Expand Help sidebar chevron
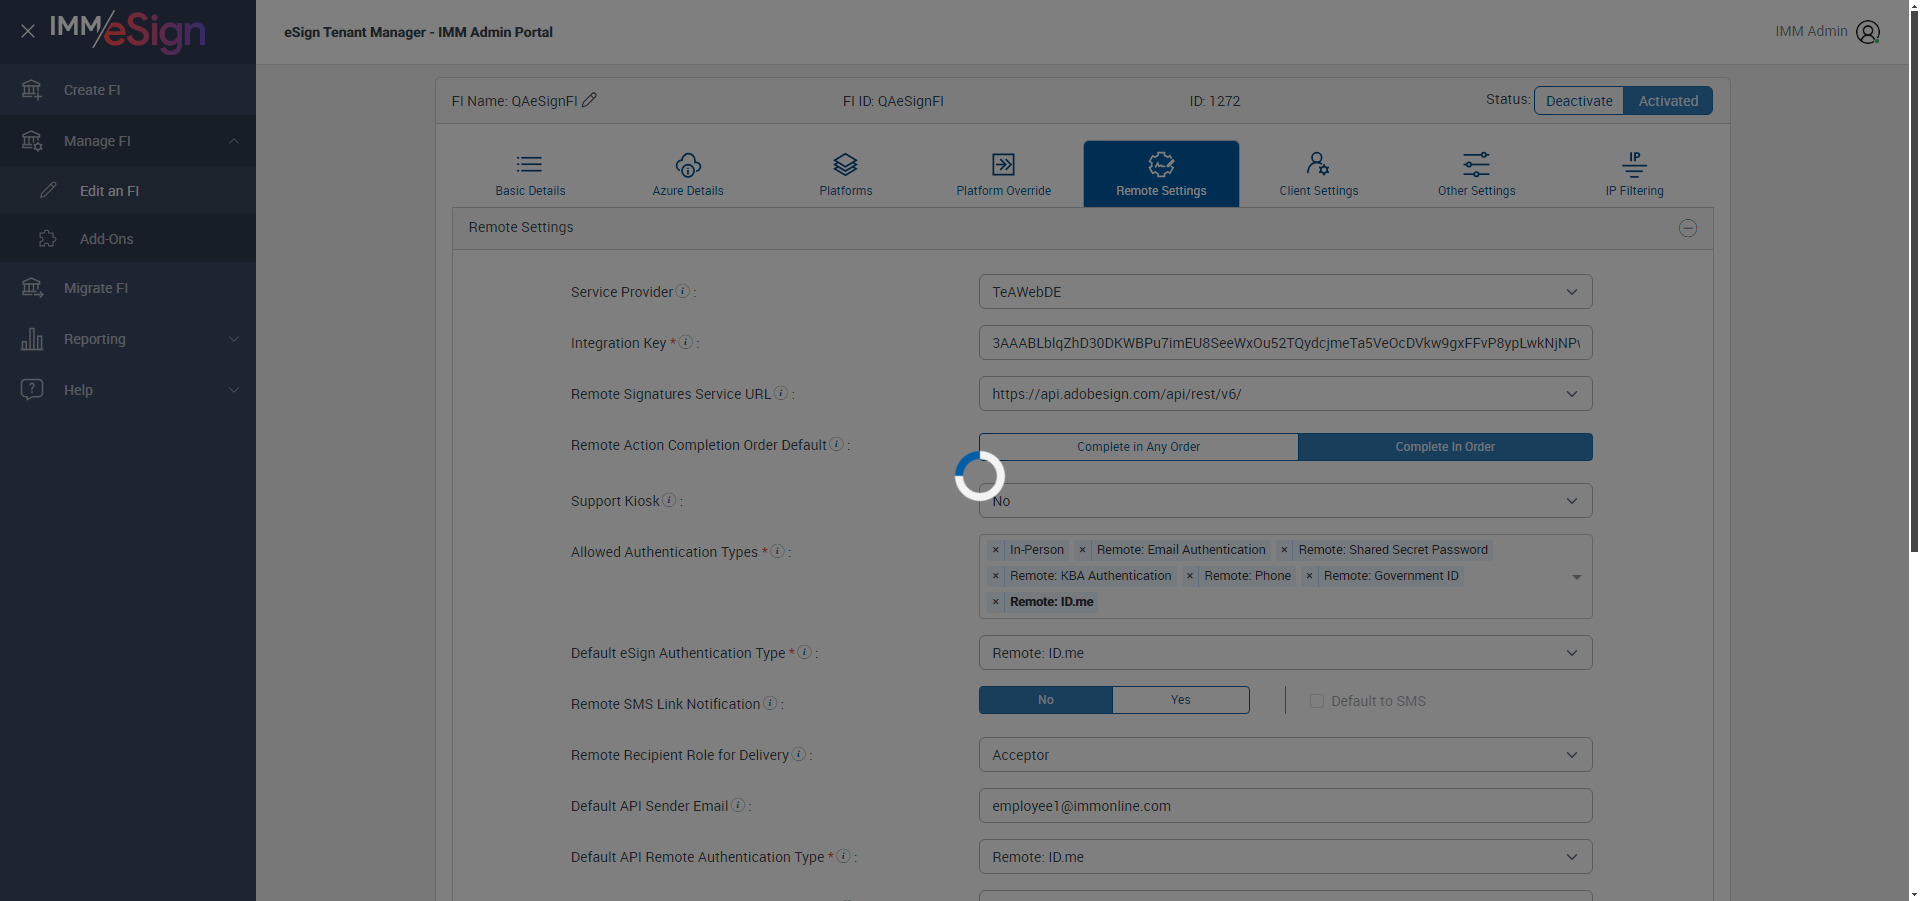This screenshot has width=1920, height=901. (x=234, y=390)
